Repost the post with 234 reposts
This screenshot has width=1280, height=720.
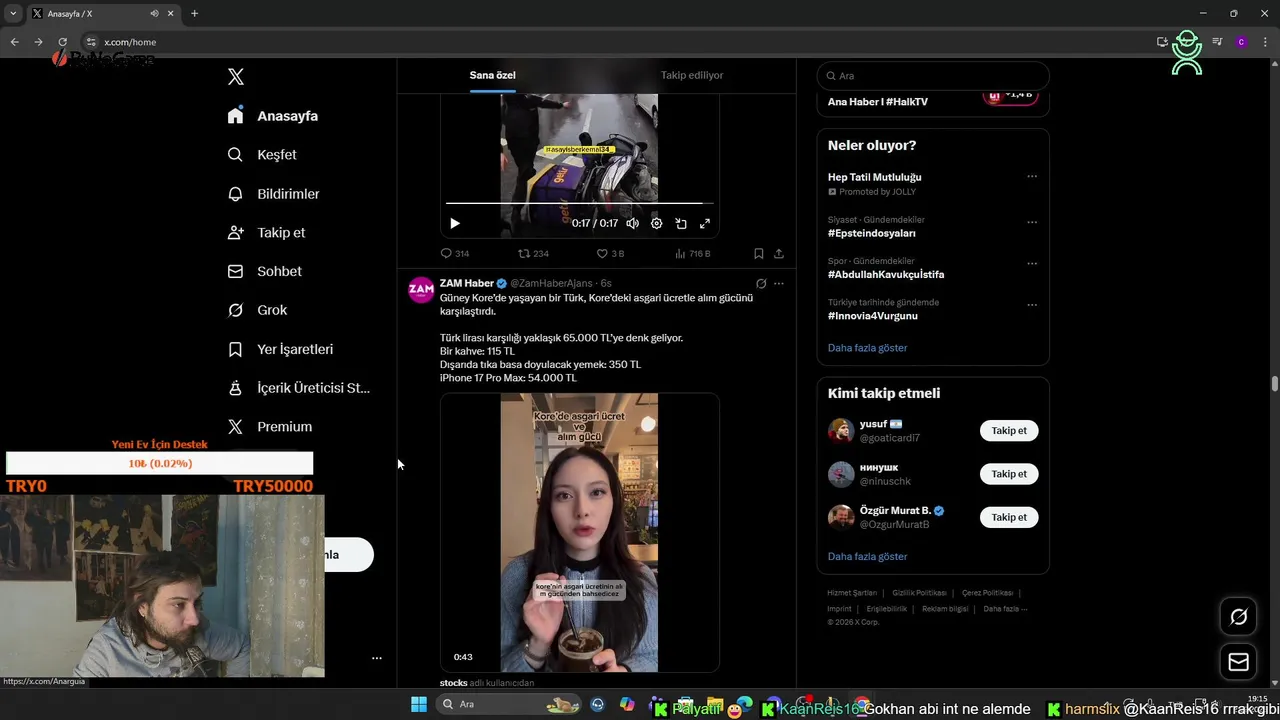coord(533,254)
